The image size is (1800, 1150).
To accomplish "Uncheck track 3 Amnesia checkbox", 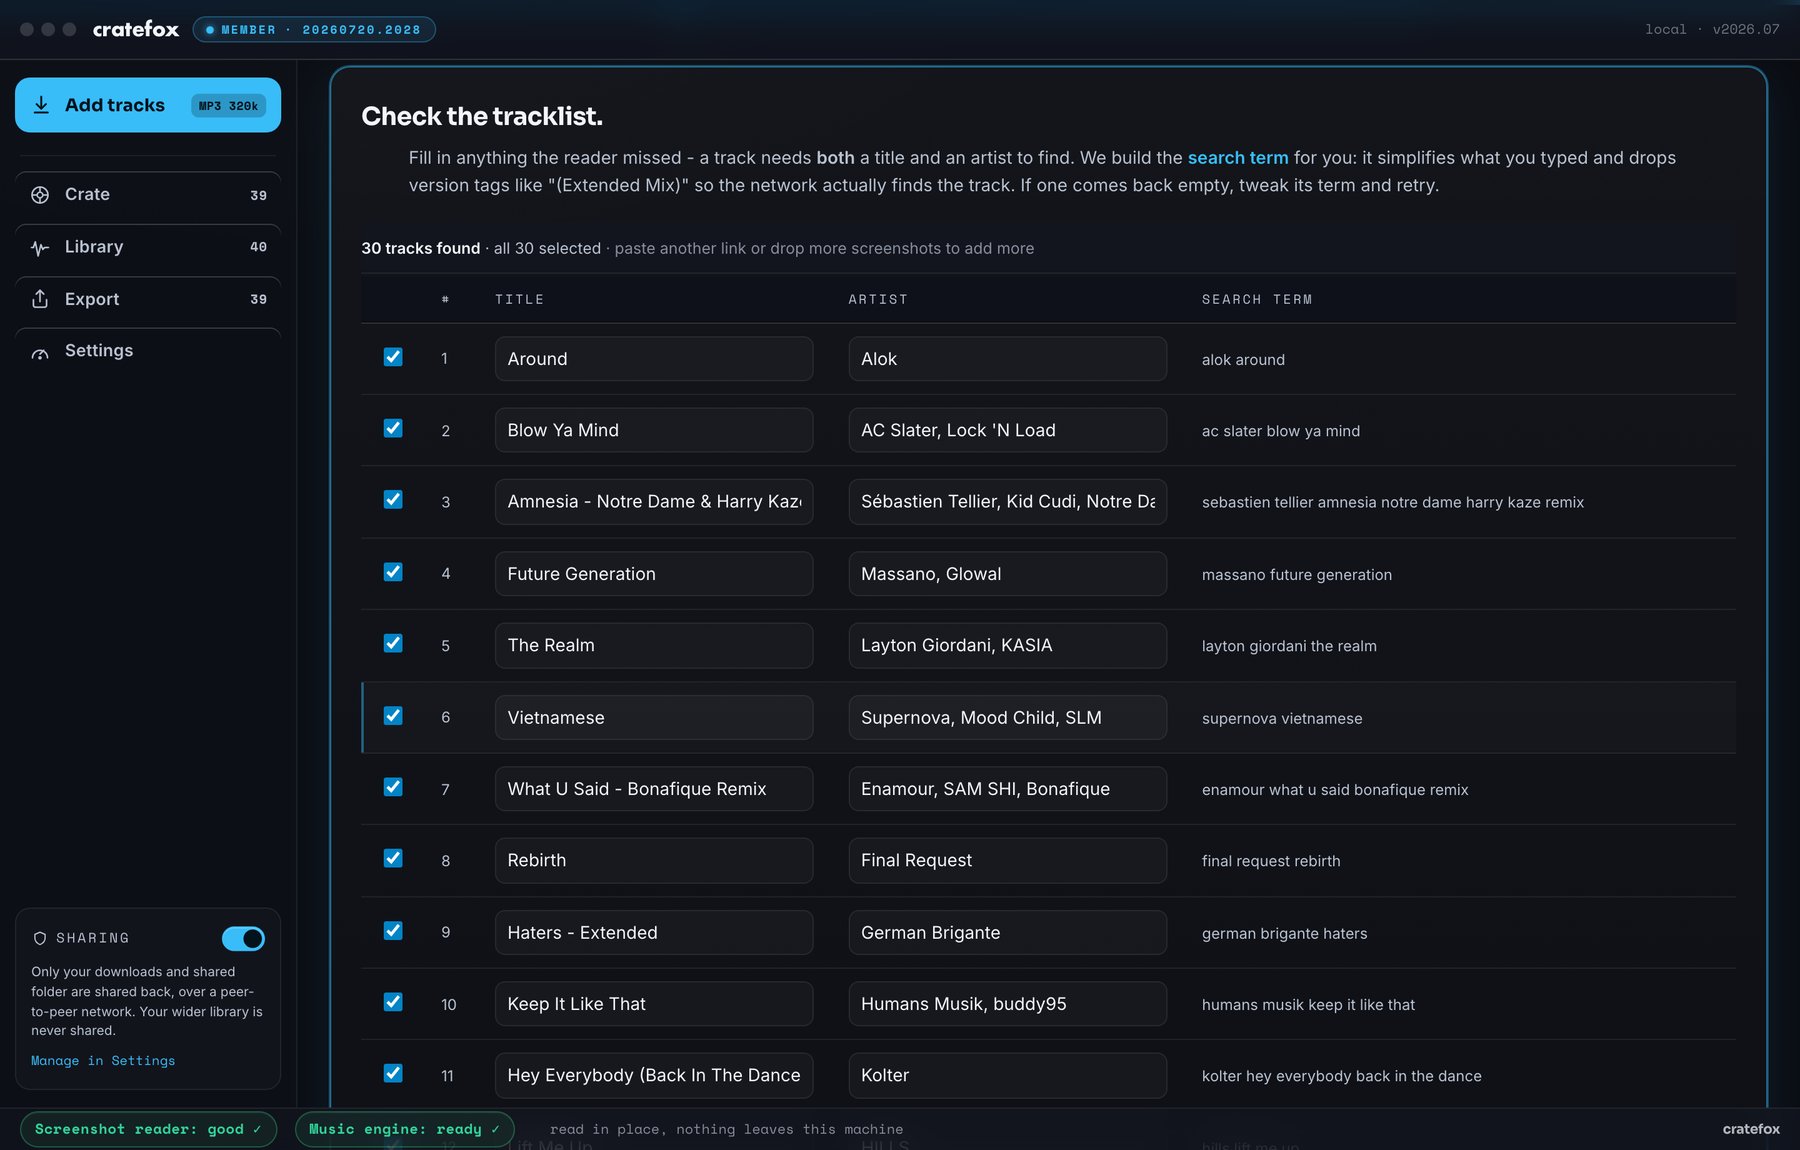I will (x=393, y=500).
